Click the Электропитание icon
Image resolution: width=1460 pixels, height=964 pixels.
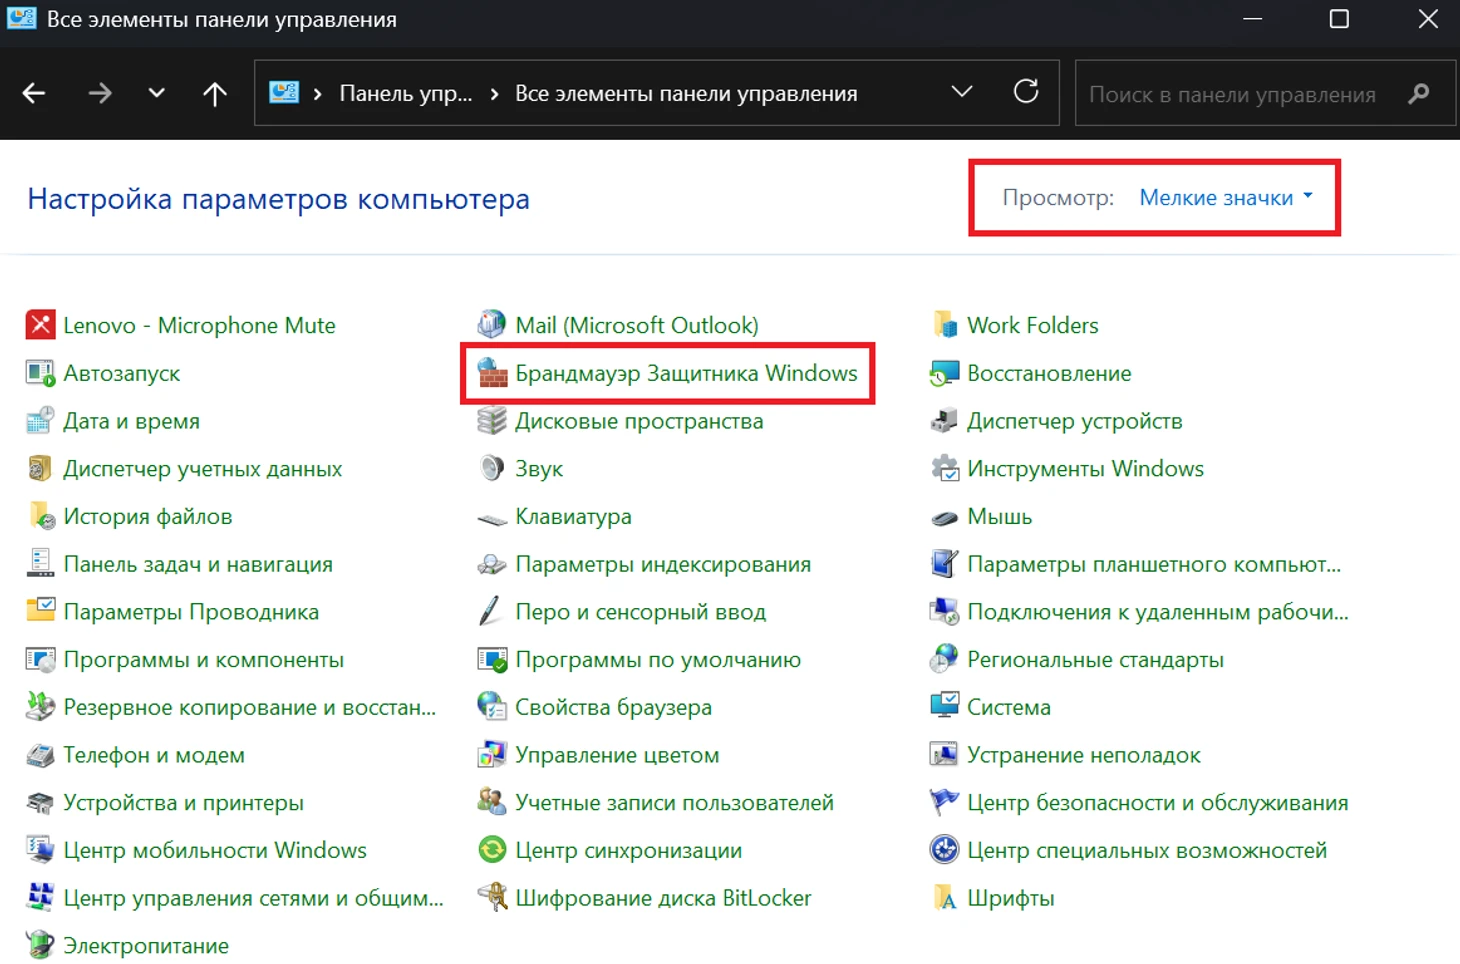click(x=40, y=945)
